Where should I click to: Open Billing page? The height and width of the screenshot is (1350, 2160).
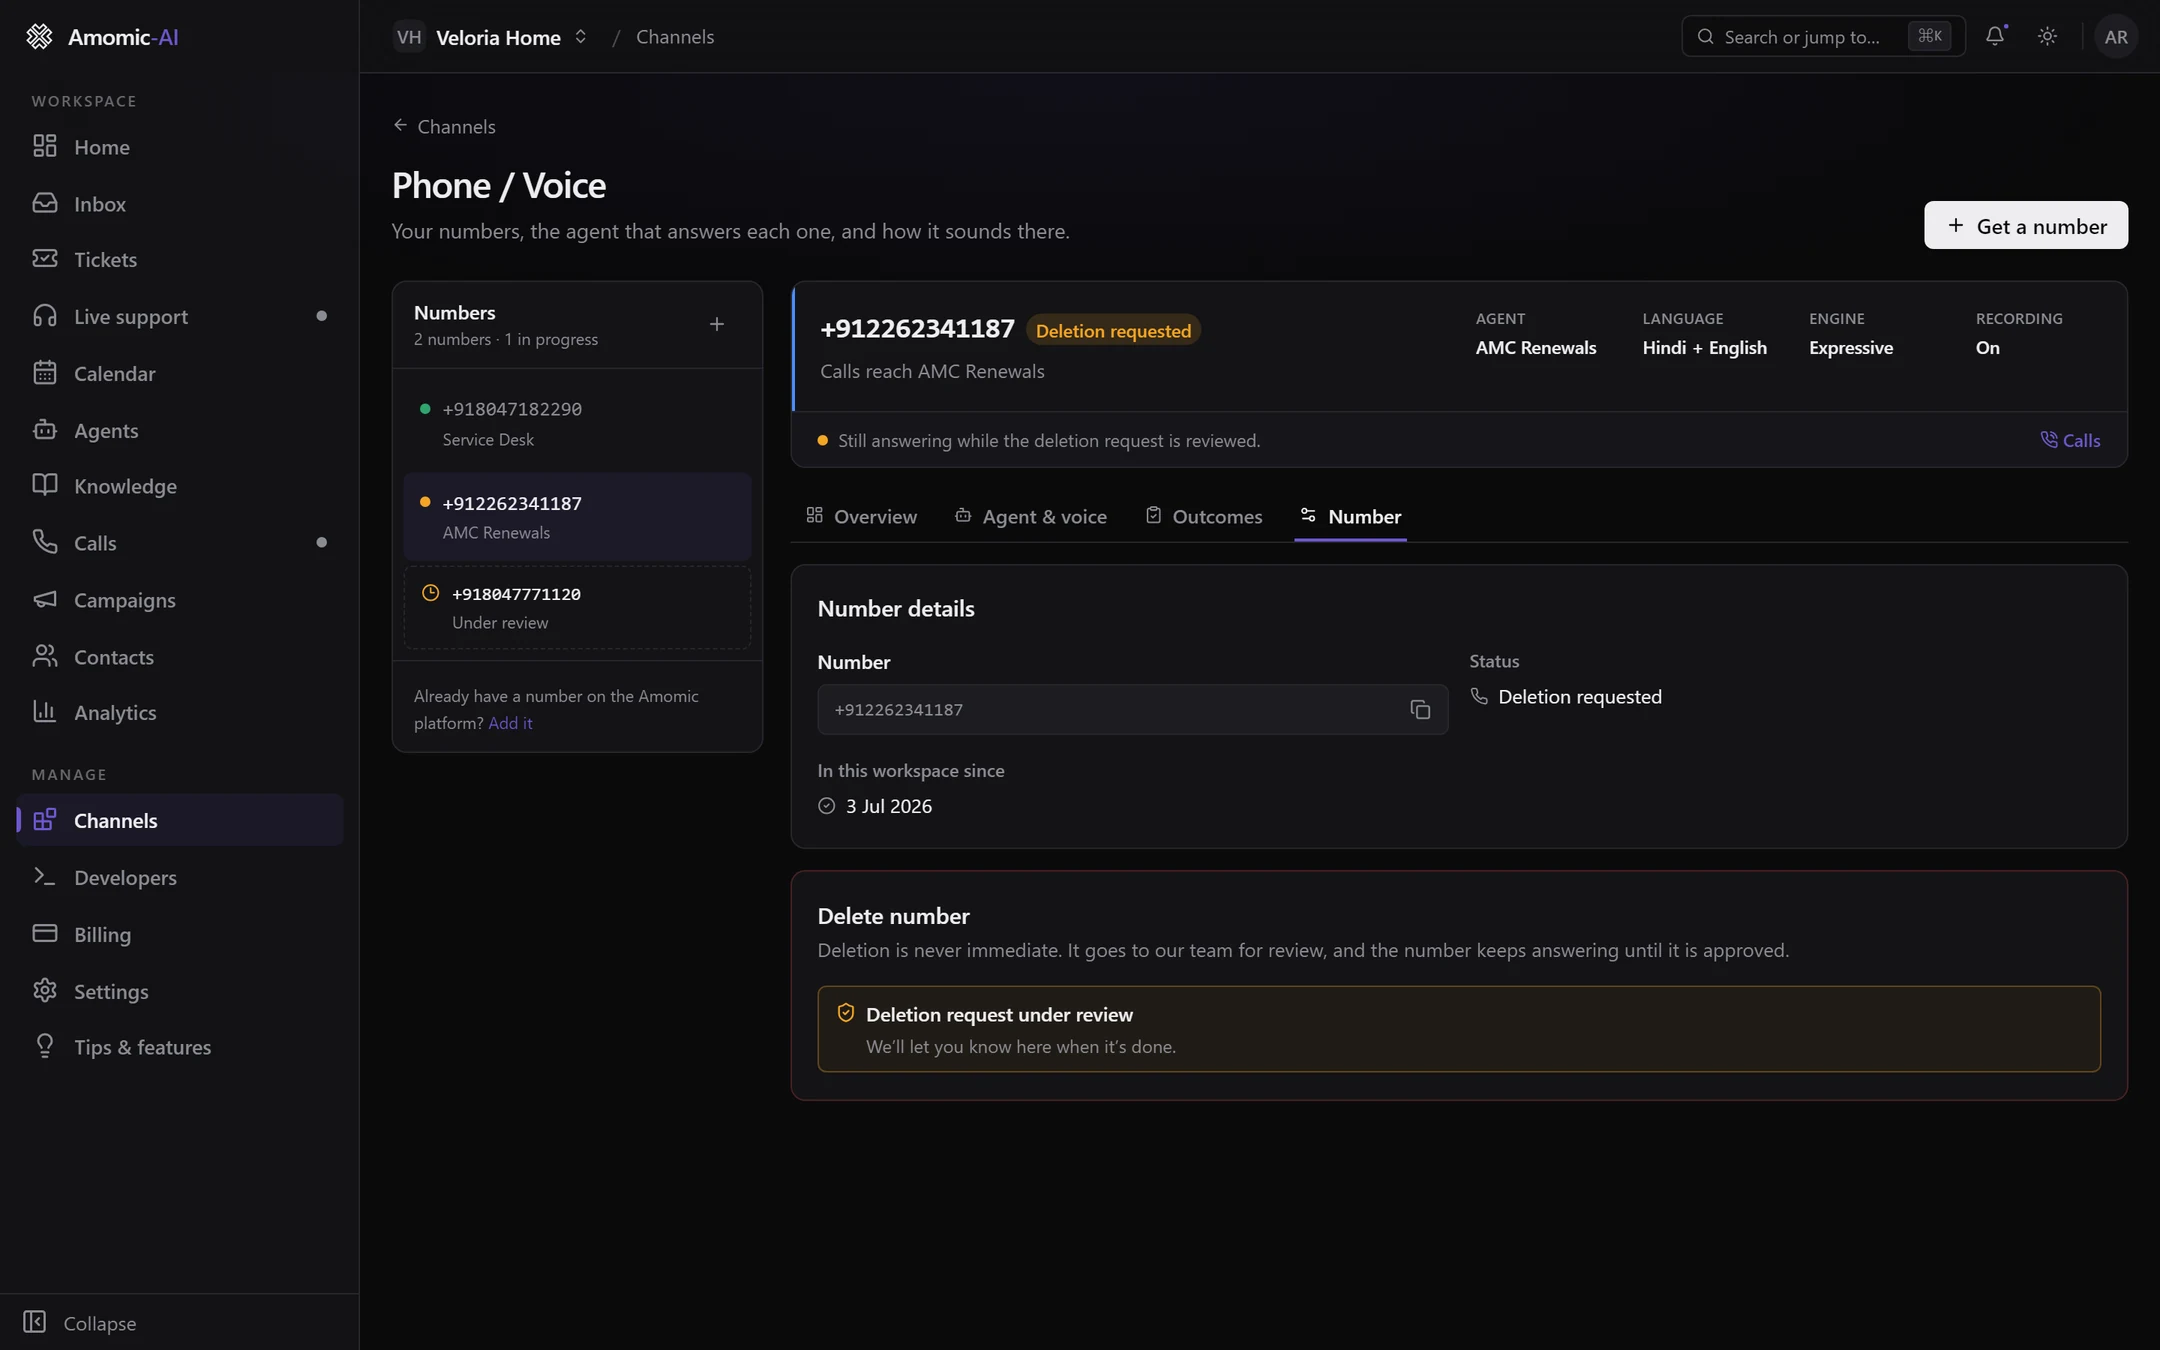coord(180,934)
